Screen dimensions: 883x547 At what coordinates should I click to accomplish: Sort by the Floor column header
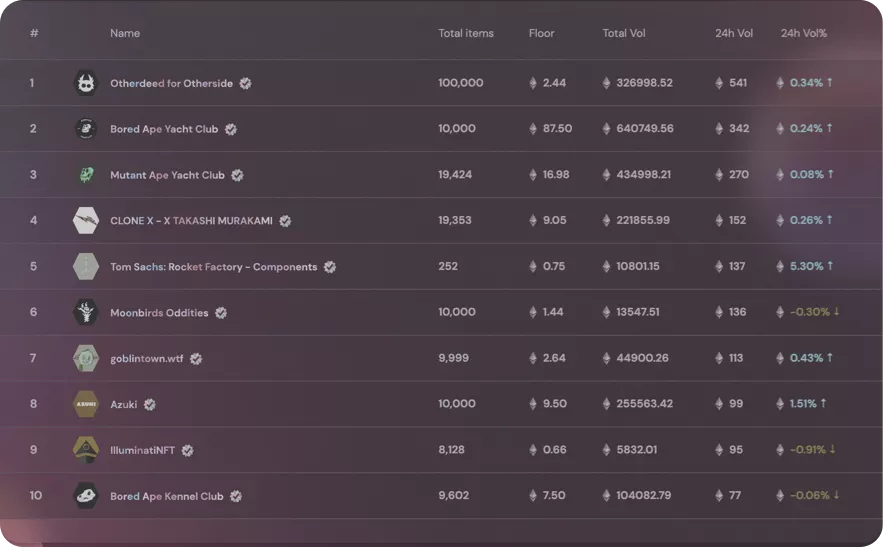click(x=541, y=33)
